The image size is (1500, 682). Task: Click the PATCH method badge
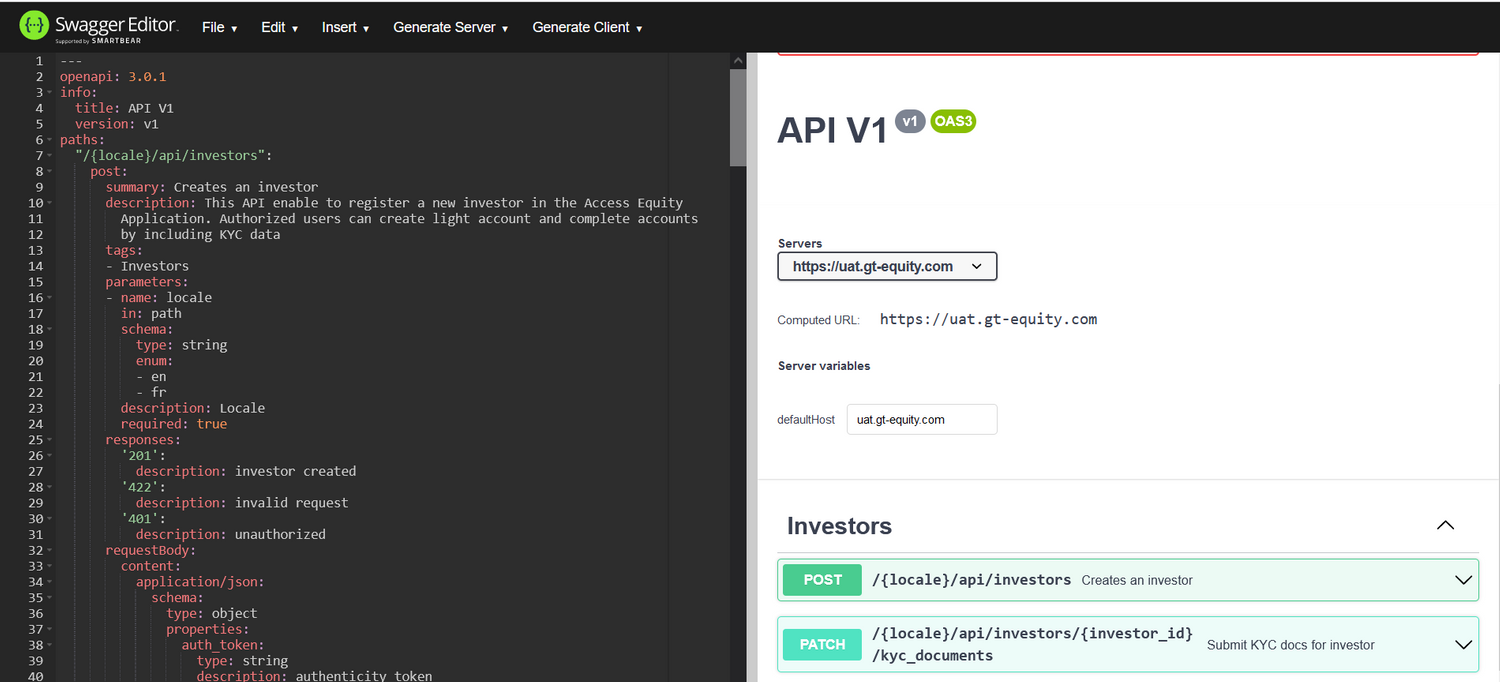[x=822, y=645]
